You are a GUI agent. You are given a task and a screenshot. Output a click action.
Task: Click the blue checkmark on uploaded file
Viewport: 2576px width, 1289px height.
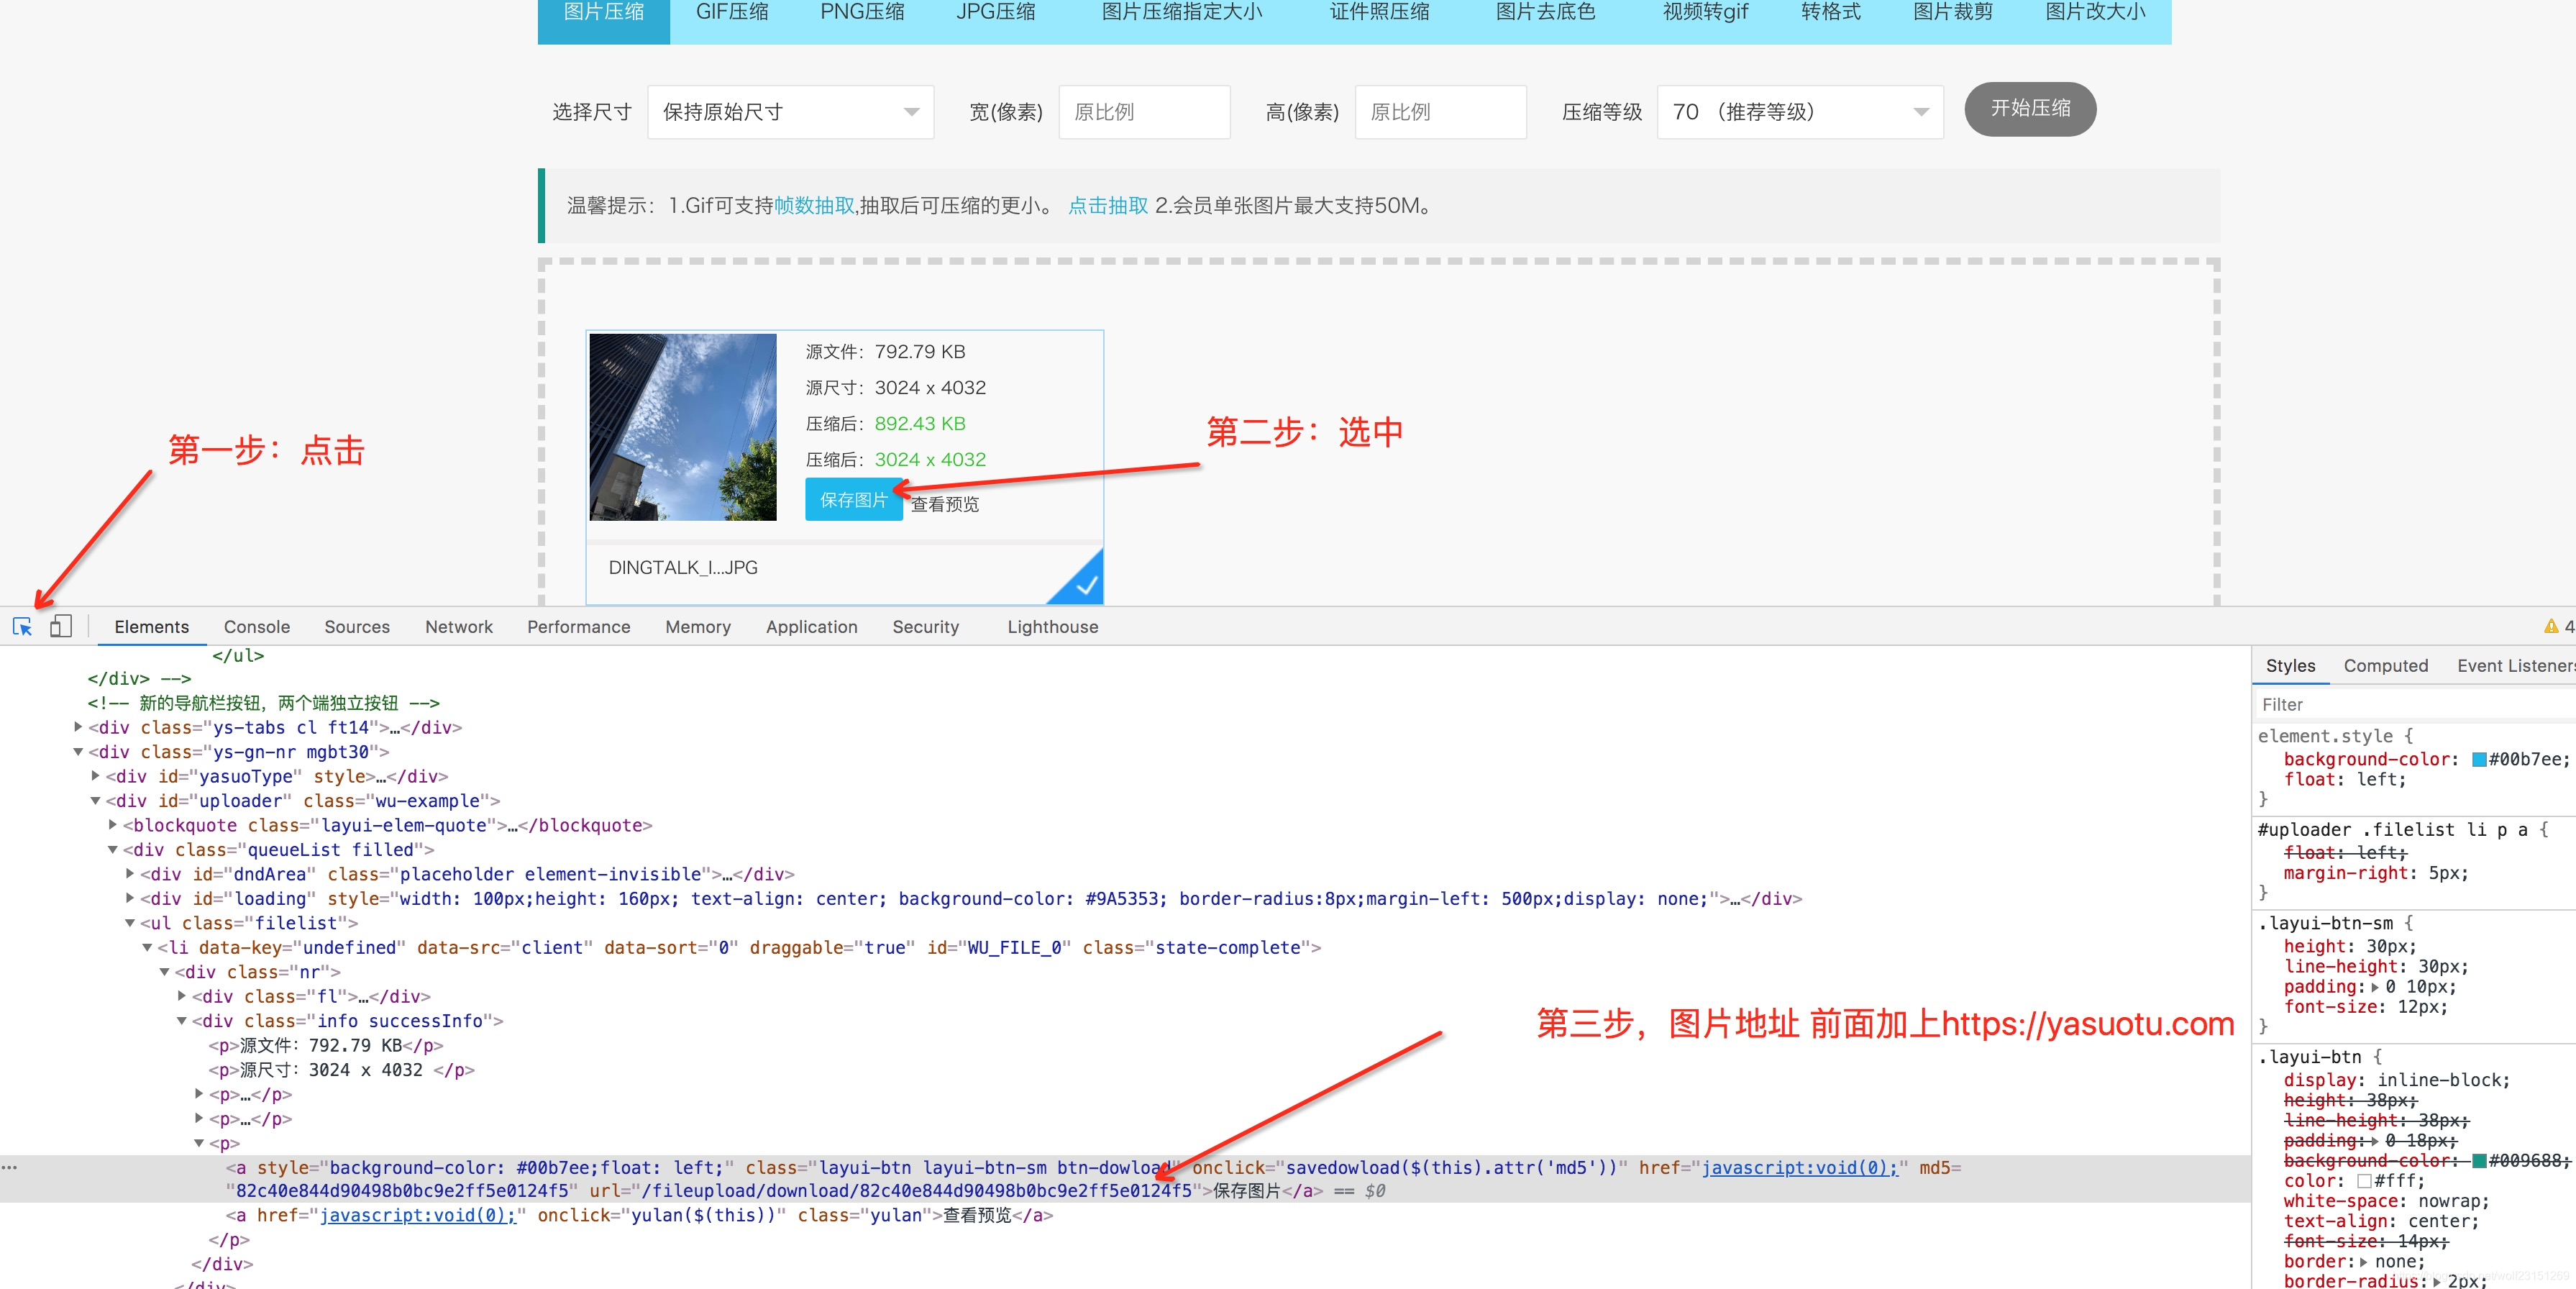(x=1086, y=586)
